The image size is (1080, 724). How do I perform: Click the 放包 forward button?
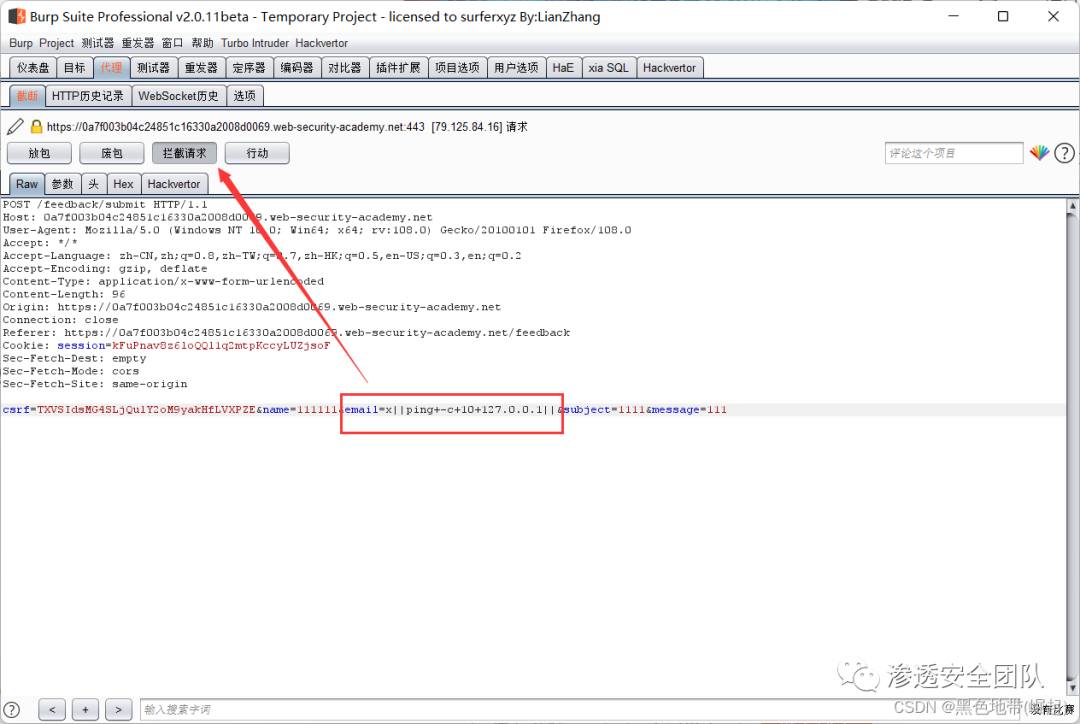(x=39, y=153)
